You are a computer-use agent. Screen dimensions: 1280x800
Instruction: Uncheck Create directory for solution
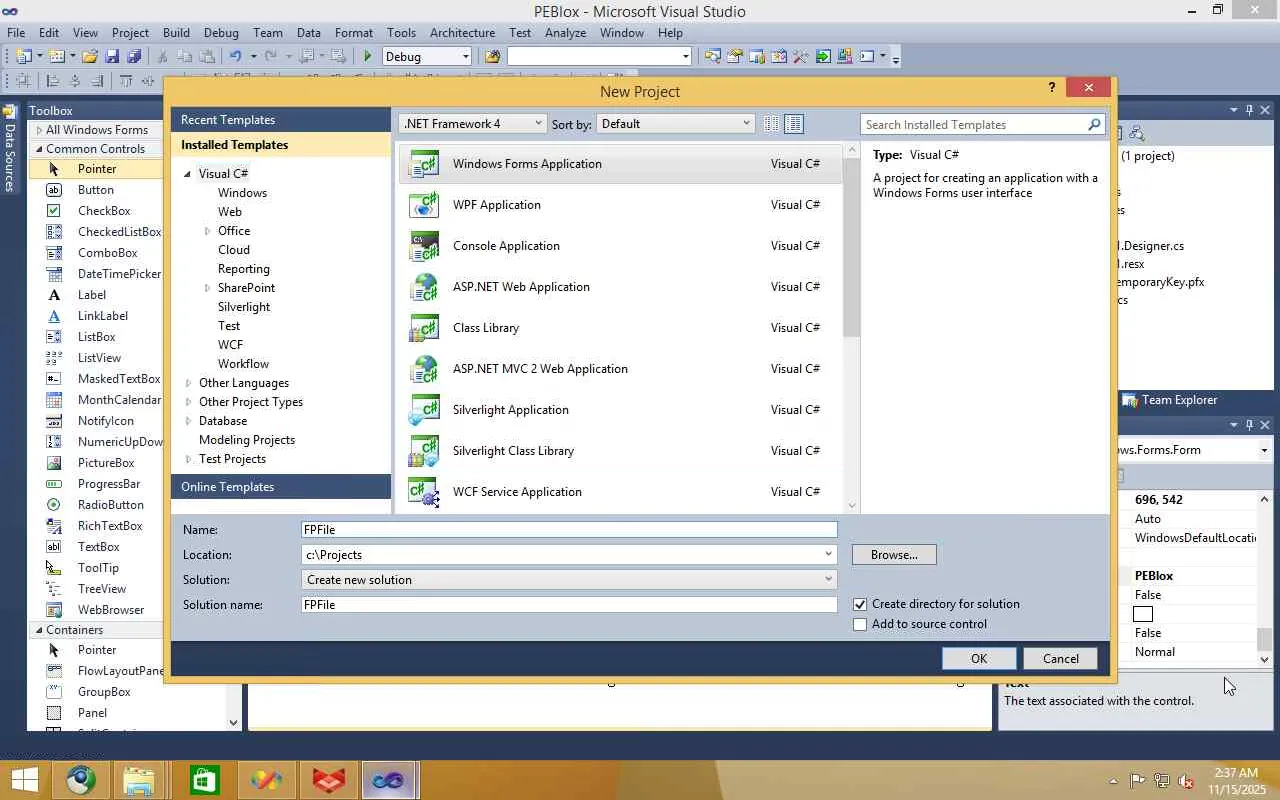860,604
